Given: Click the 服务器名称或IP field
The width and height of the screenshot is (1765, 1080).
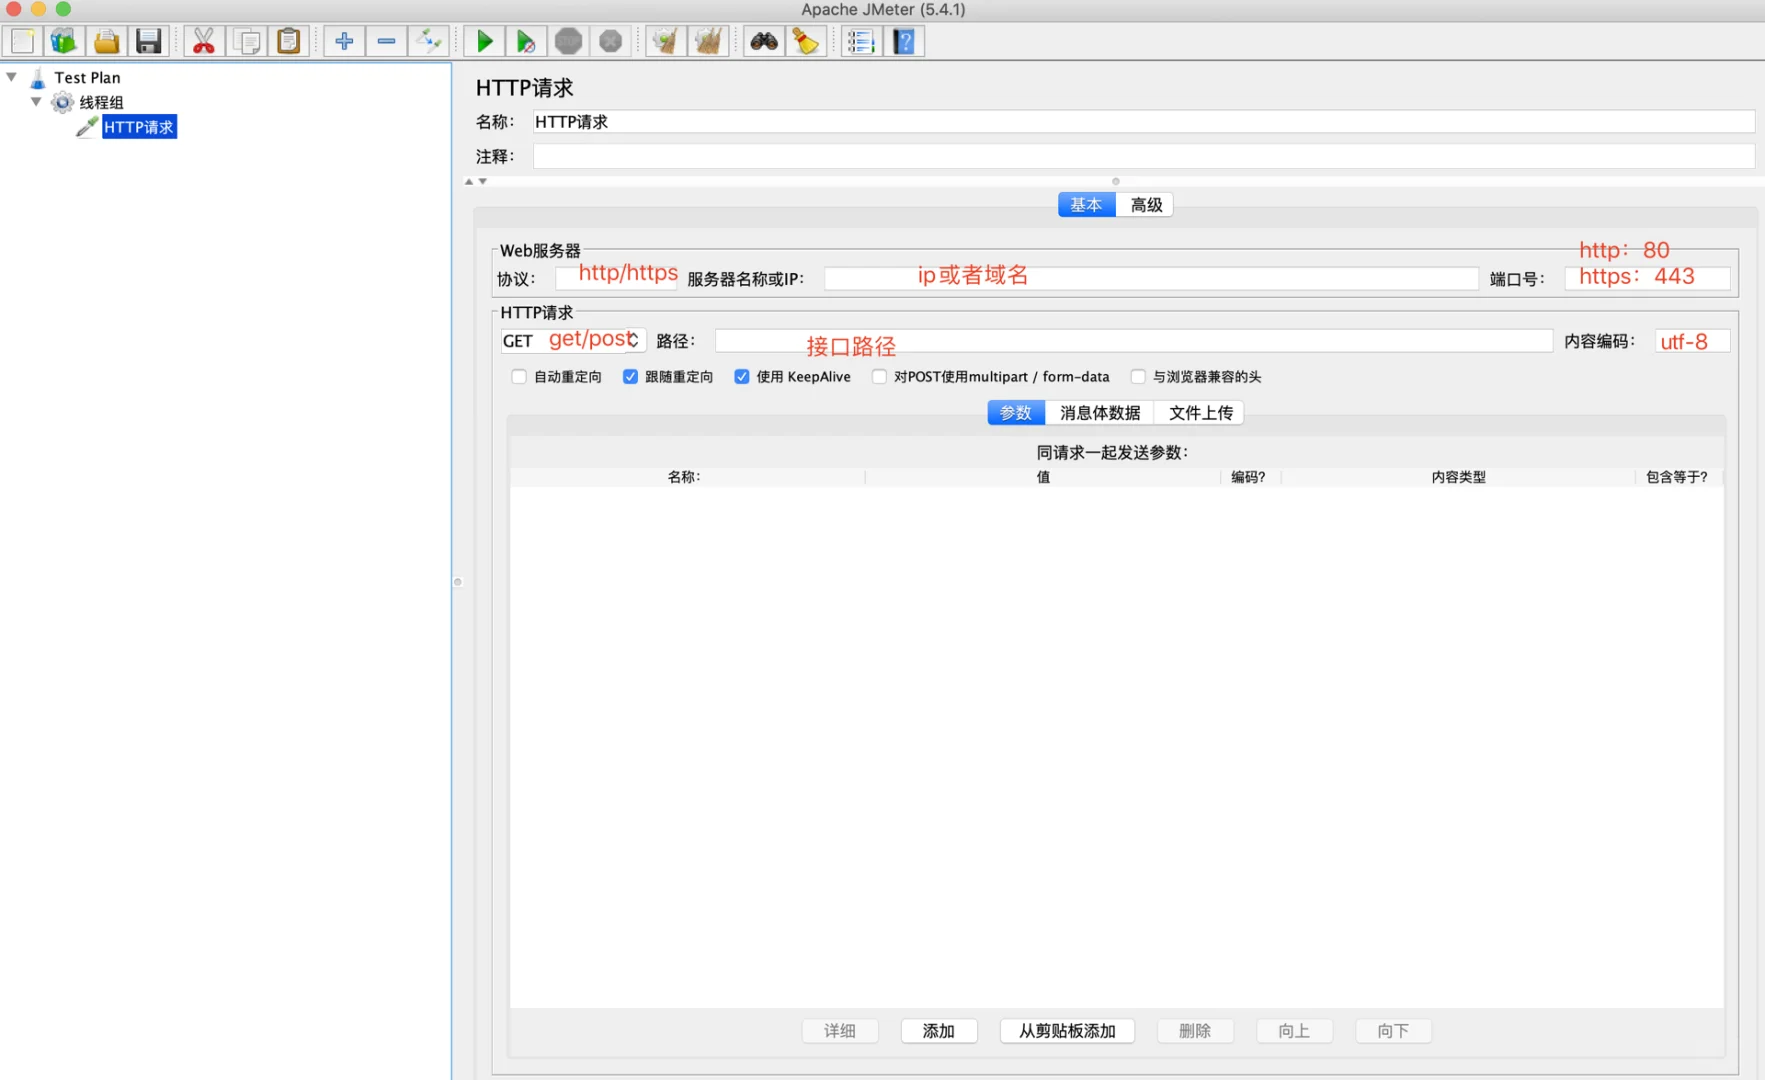Looking at the screenshot, I should pos(1151,278).
